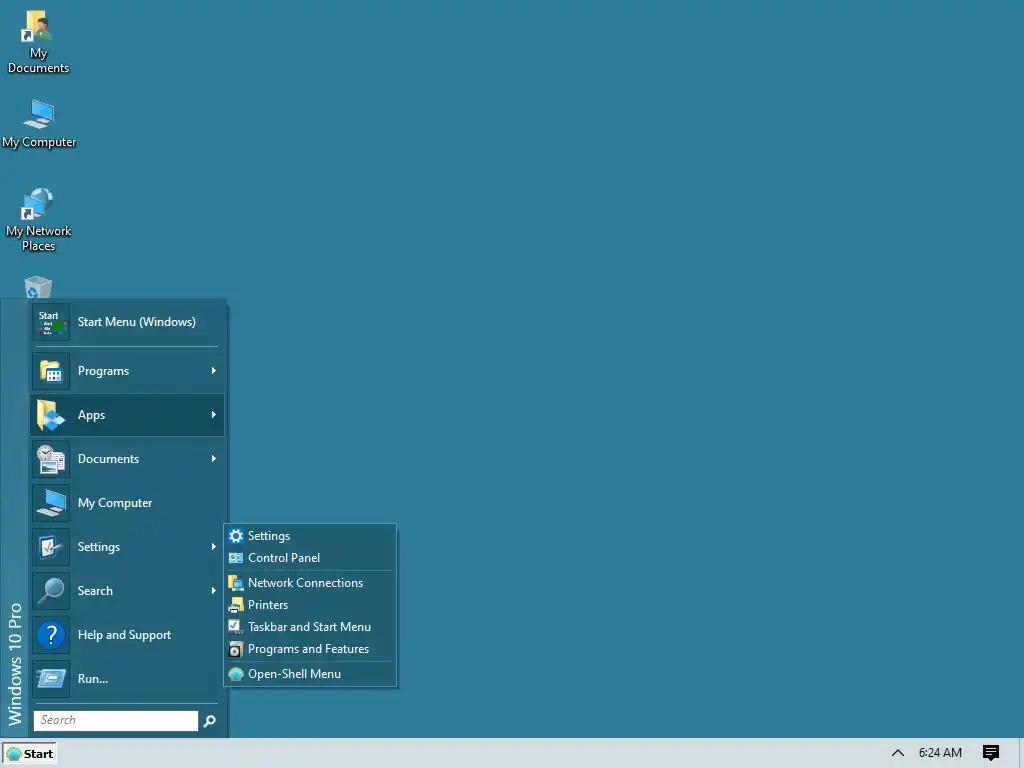Viewport: 1024px width, 768px height.
Task: Open Network Connections
Action: 310,583
